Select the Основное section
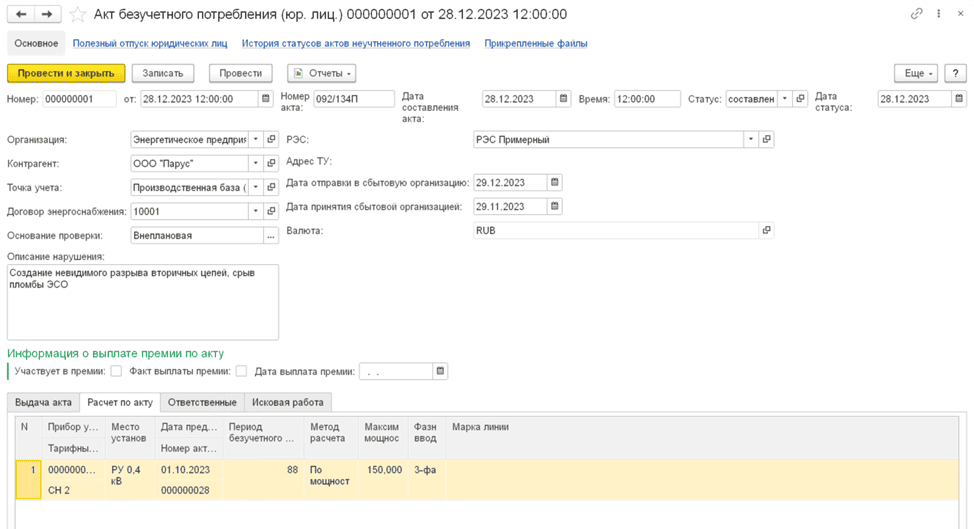974x529 pixels. coord(36,43)
